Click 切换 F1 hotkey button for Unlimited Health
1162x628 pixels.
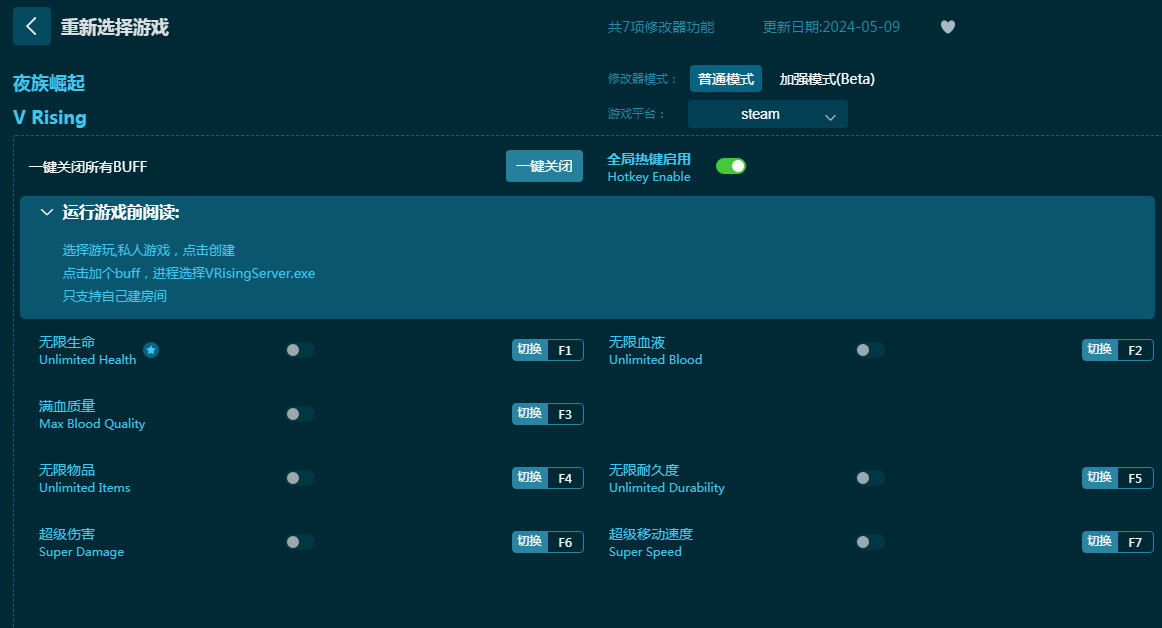coord(548,350)
